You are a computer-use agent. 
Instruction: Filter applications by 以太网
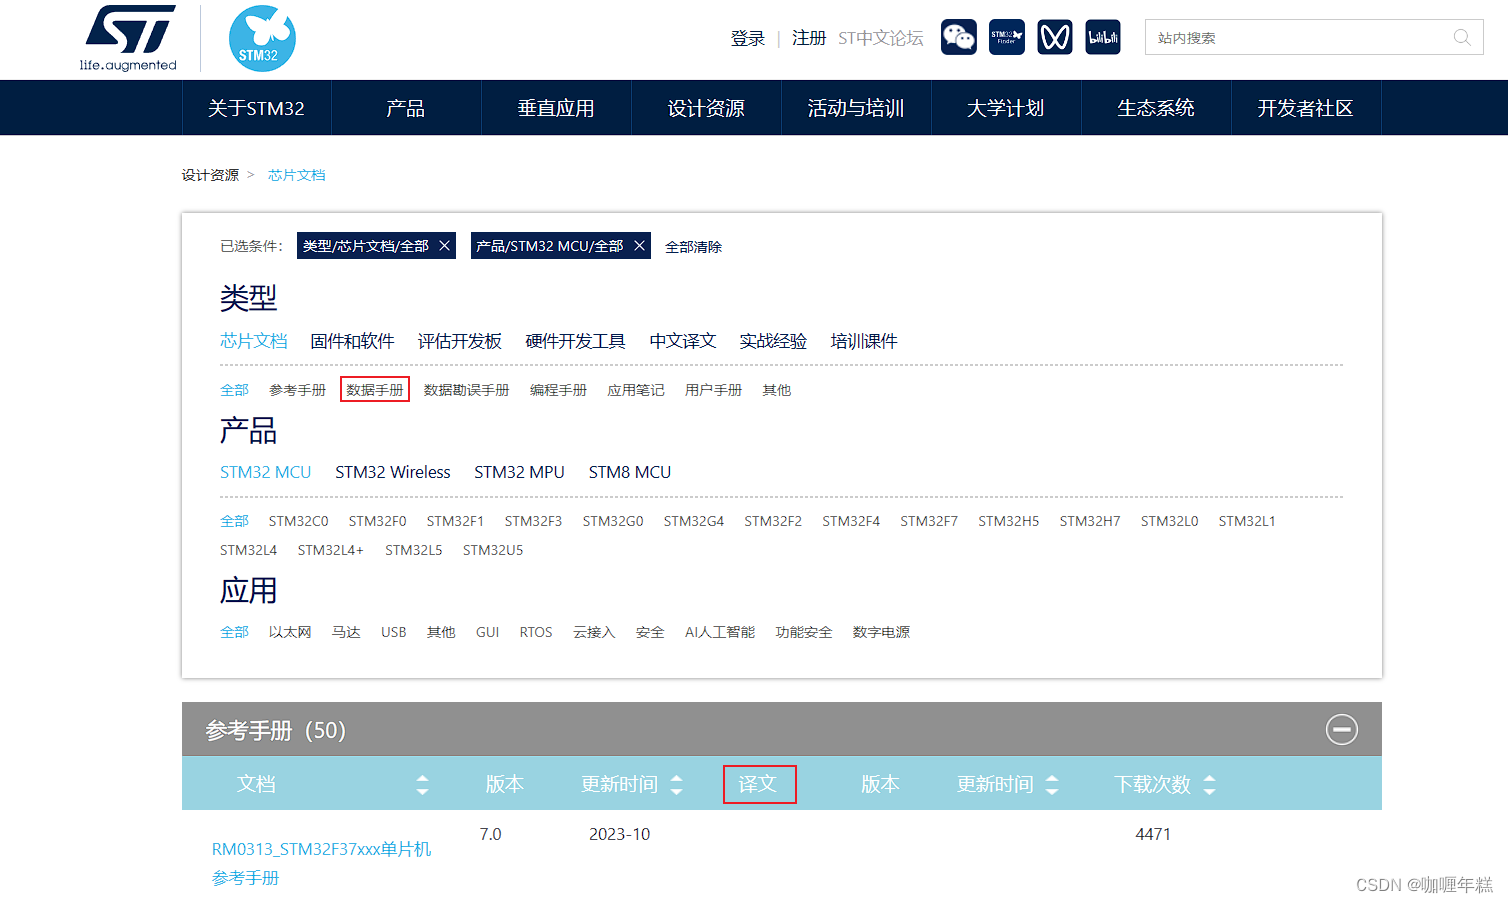(290, 632)
